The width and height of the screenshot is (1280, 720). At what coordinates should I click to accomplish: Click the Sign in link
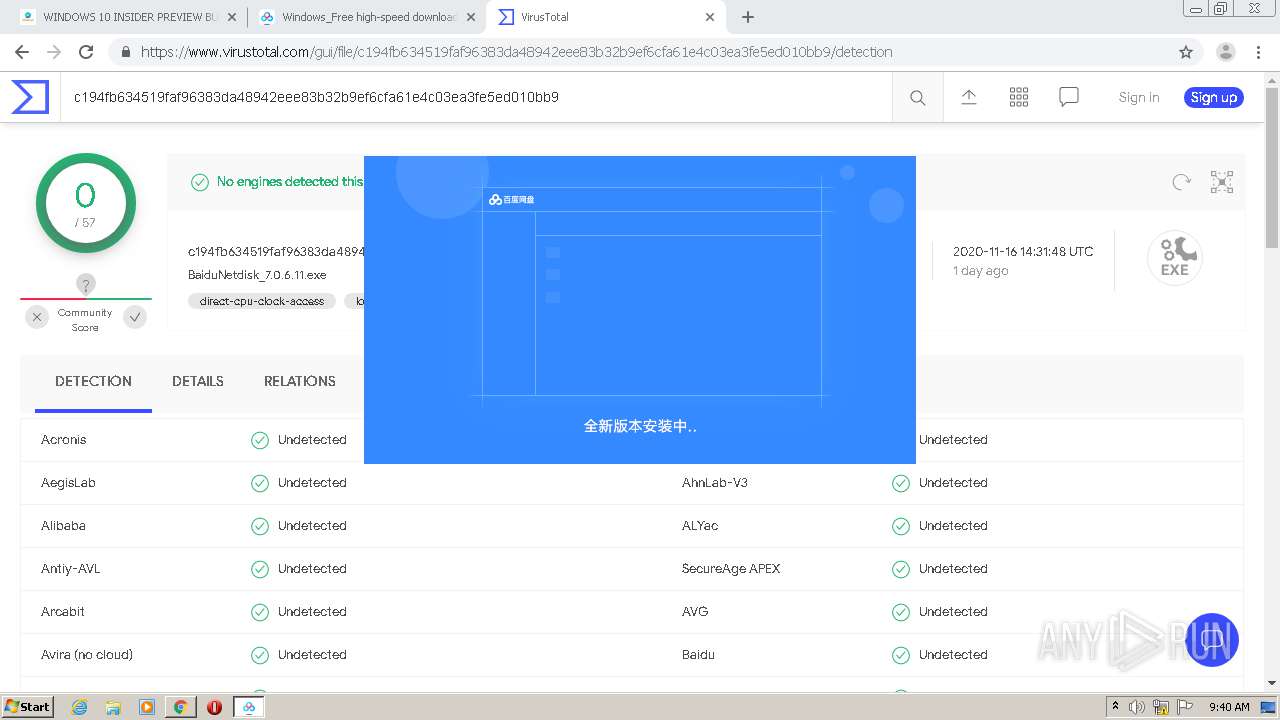[1139, 97]
